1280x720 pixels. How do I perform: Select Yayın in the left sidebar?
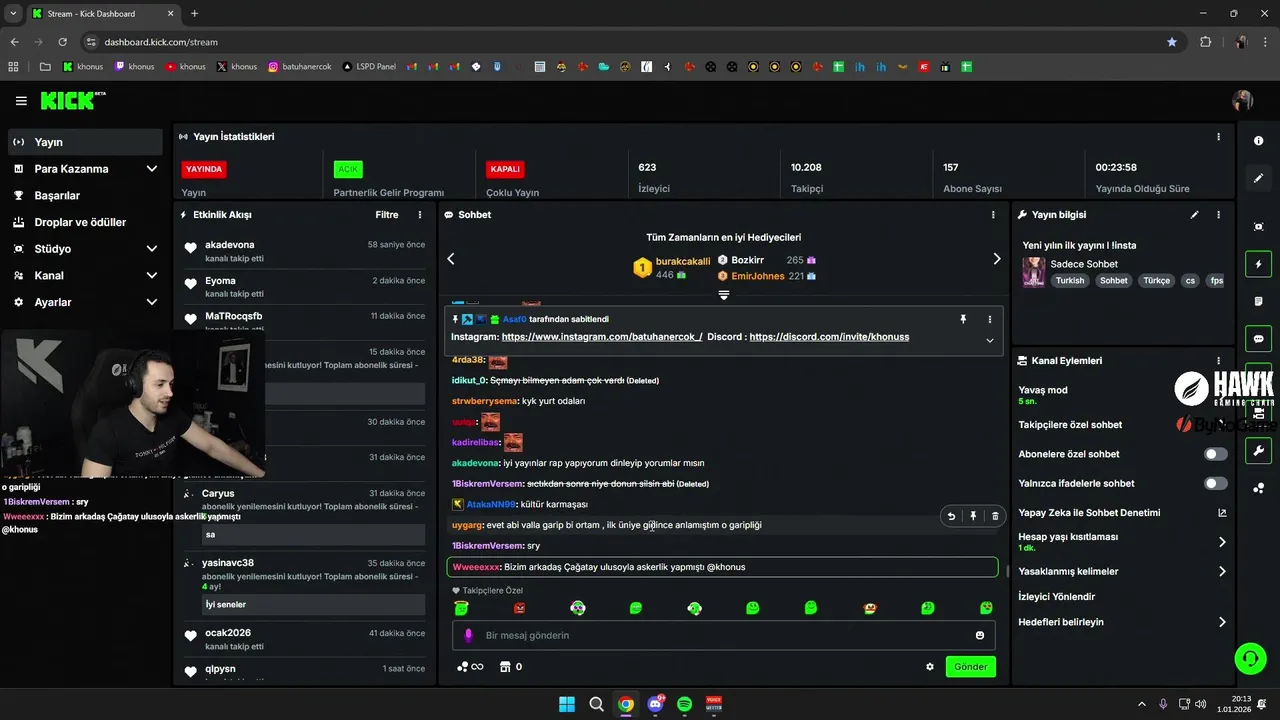click(85, 142)
